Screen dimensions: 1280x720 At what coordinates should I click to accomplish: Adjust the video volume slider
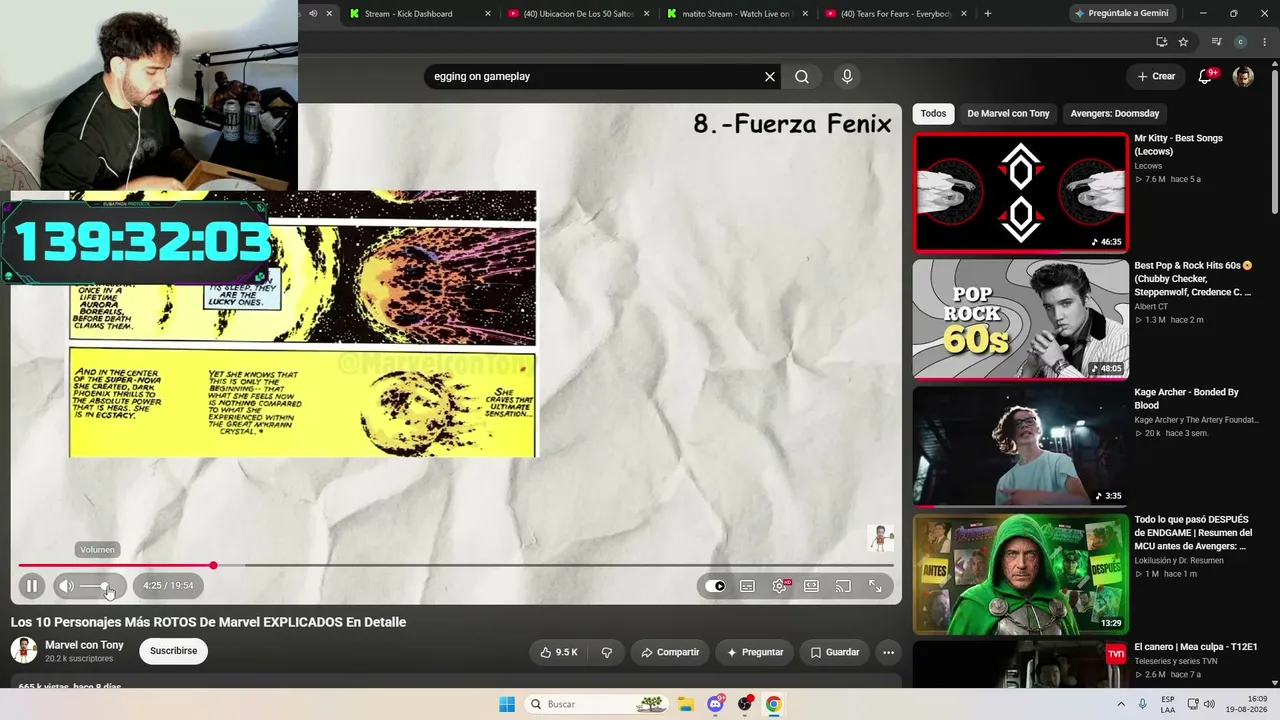pyautogui.click(x=97, y=586)
